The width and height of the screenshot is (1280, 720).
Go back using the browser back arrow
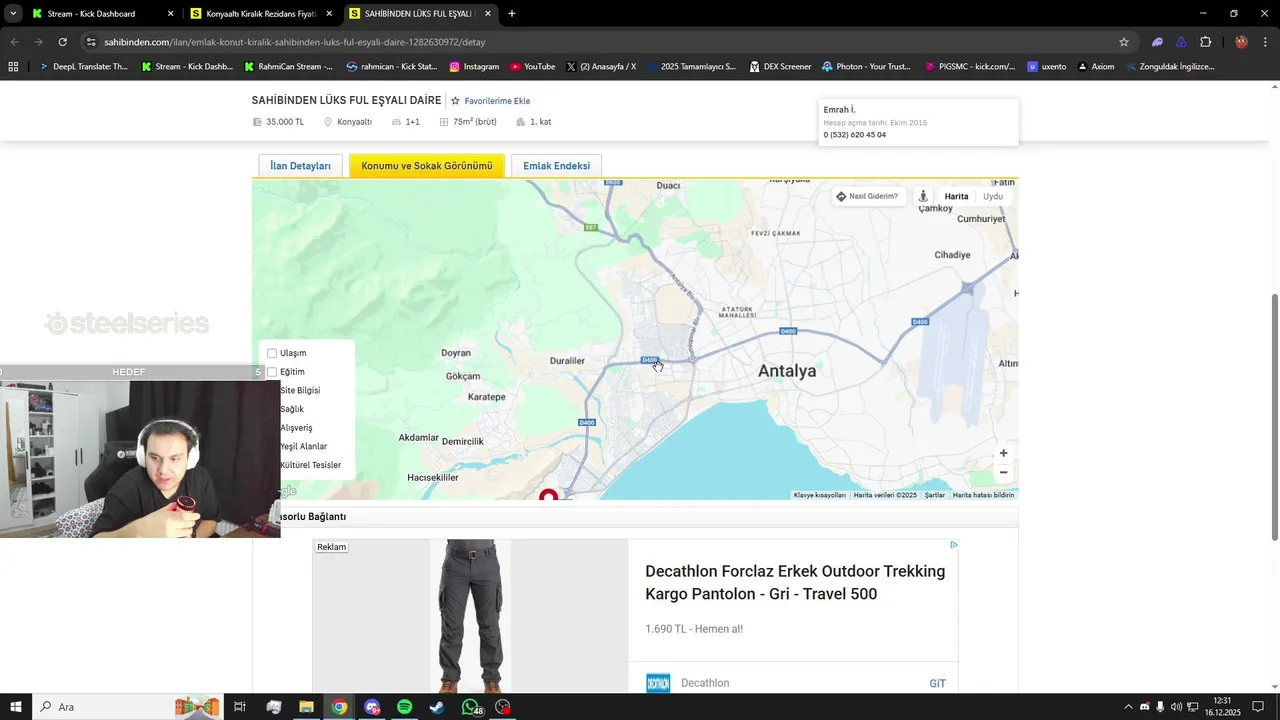14,42
